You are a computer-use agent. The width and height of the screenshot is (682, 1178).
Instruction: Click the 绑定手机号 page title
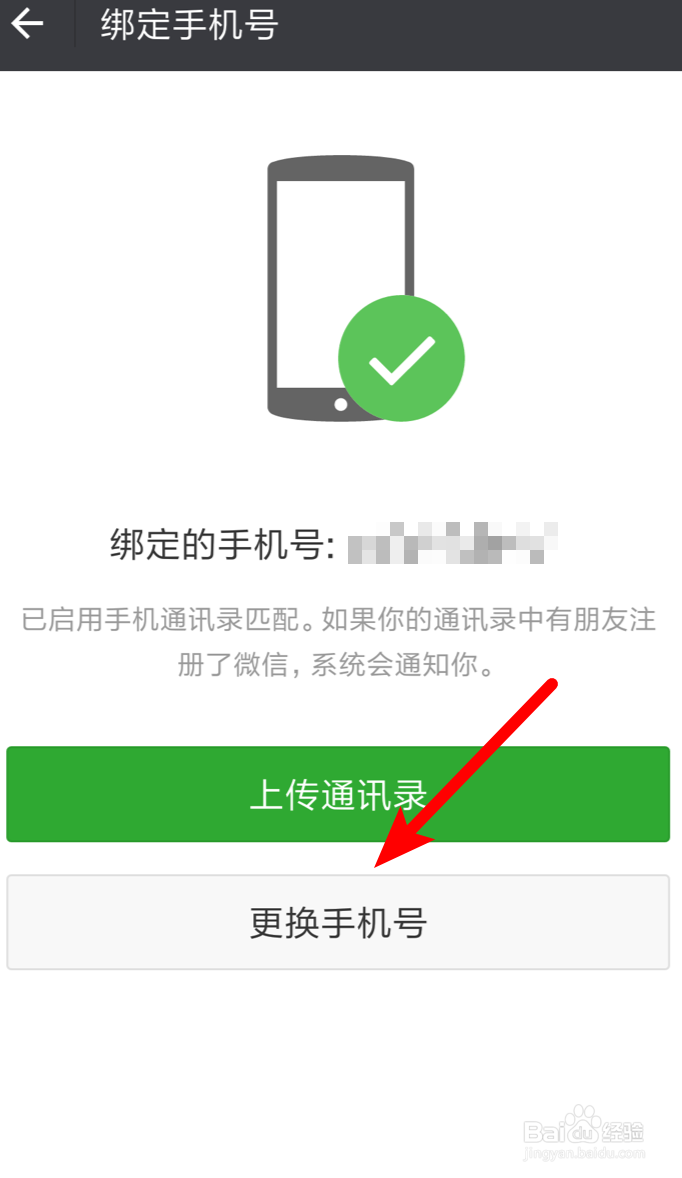(190, 23)
